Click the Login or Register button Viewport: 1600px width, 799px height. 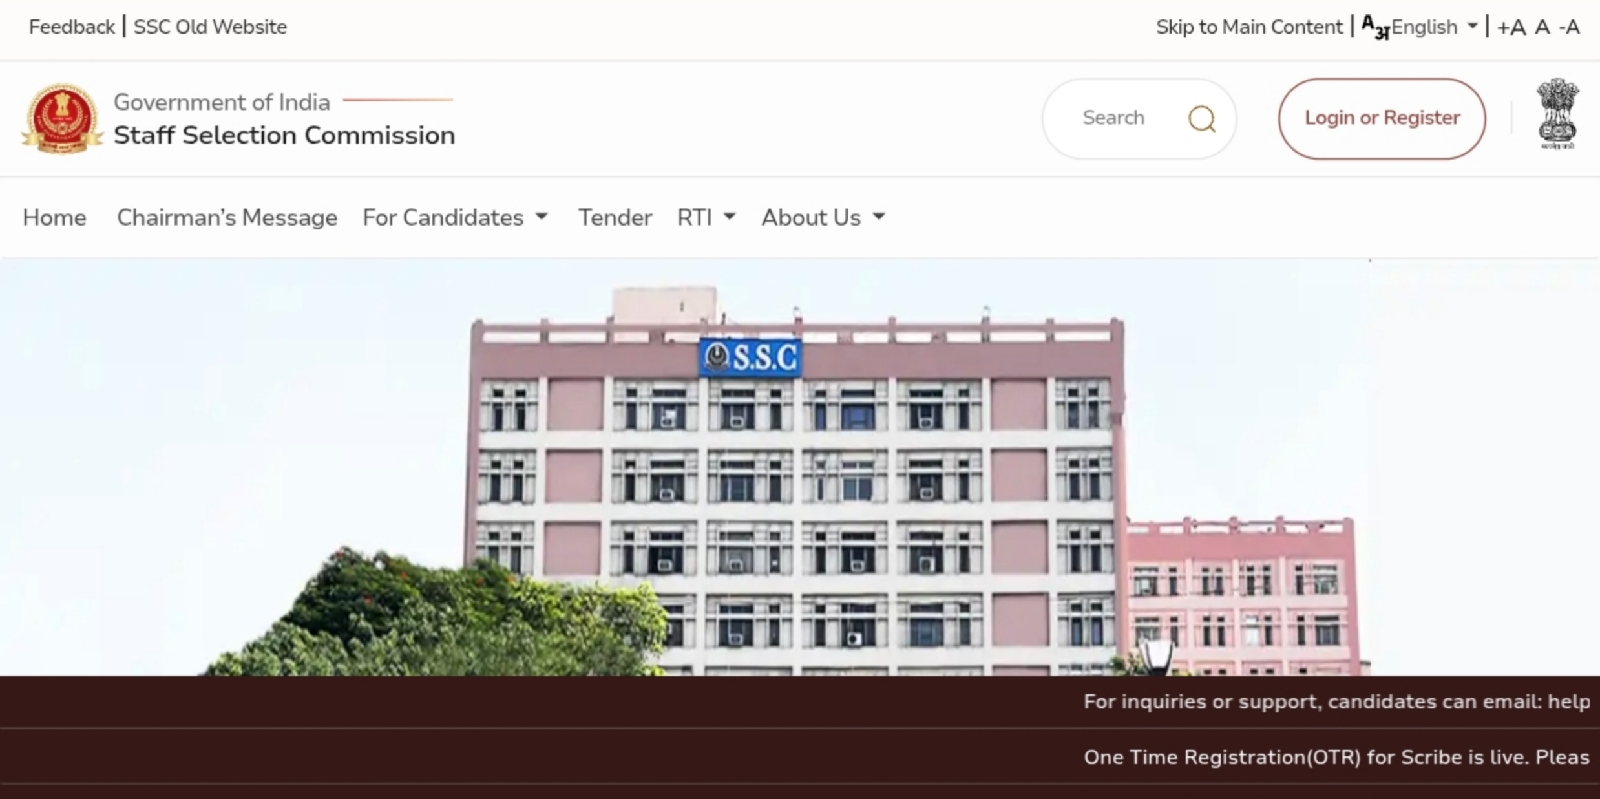1382,118
